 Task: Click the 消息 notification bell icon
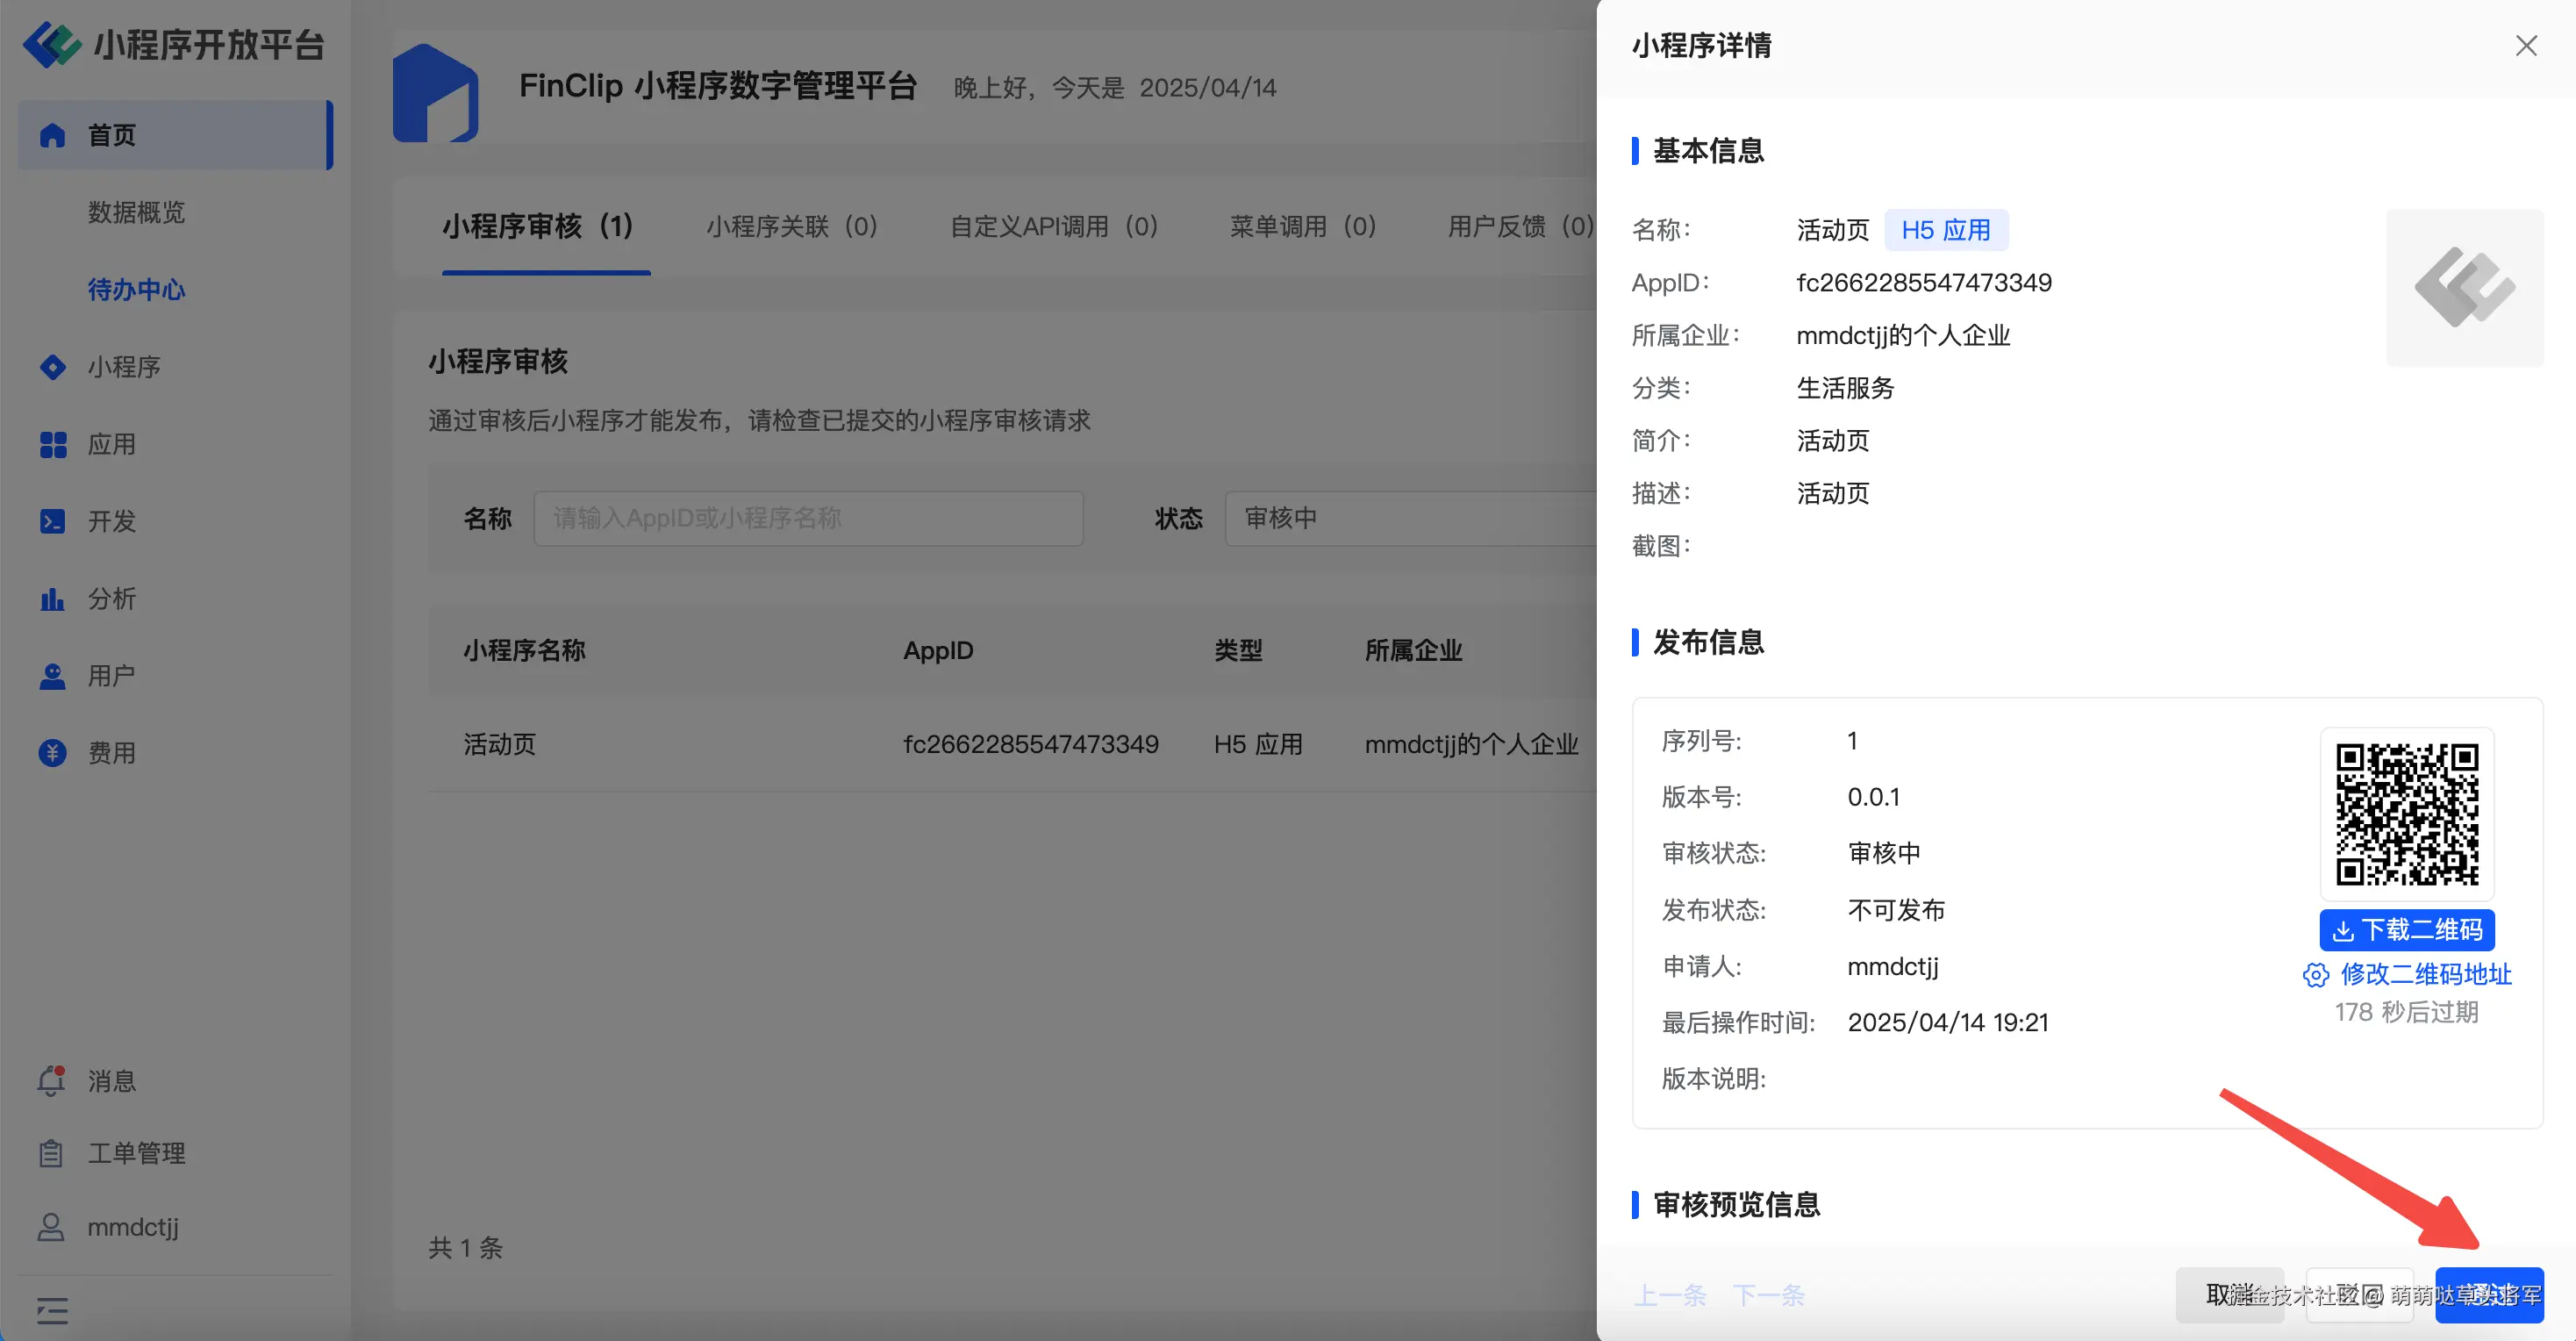point(51,1081)
